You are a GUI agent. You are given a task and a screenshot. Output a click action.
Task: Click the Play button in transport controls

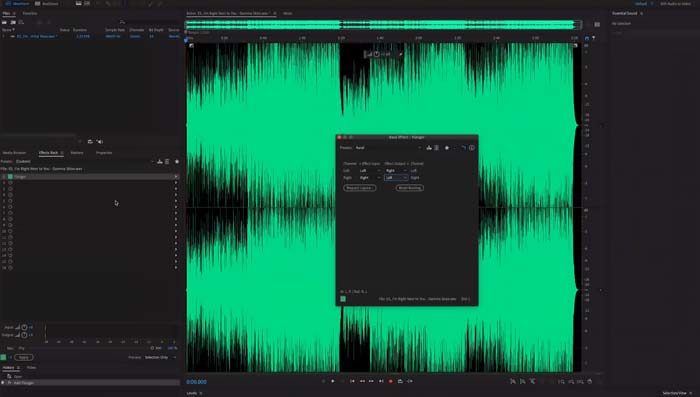[333, 381]
